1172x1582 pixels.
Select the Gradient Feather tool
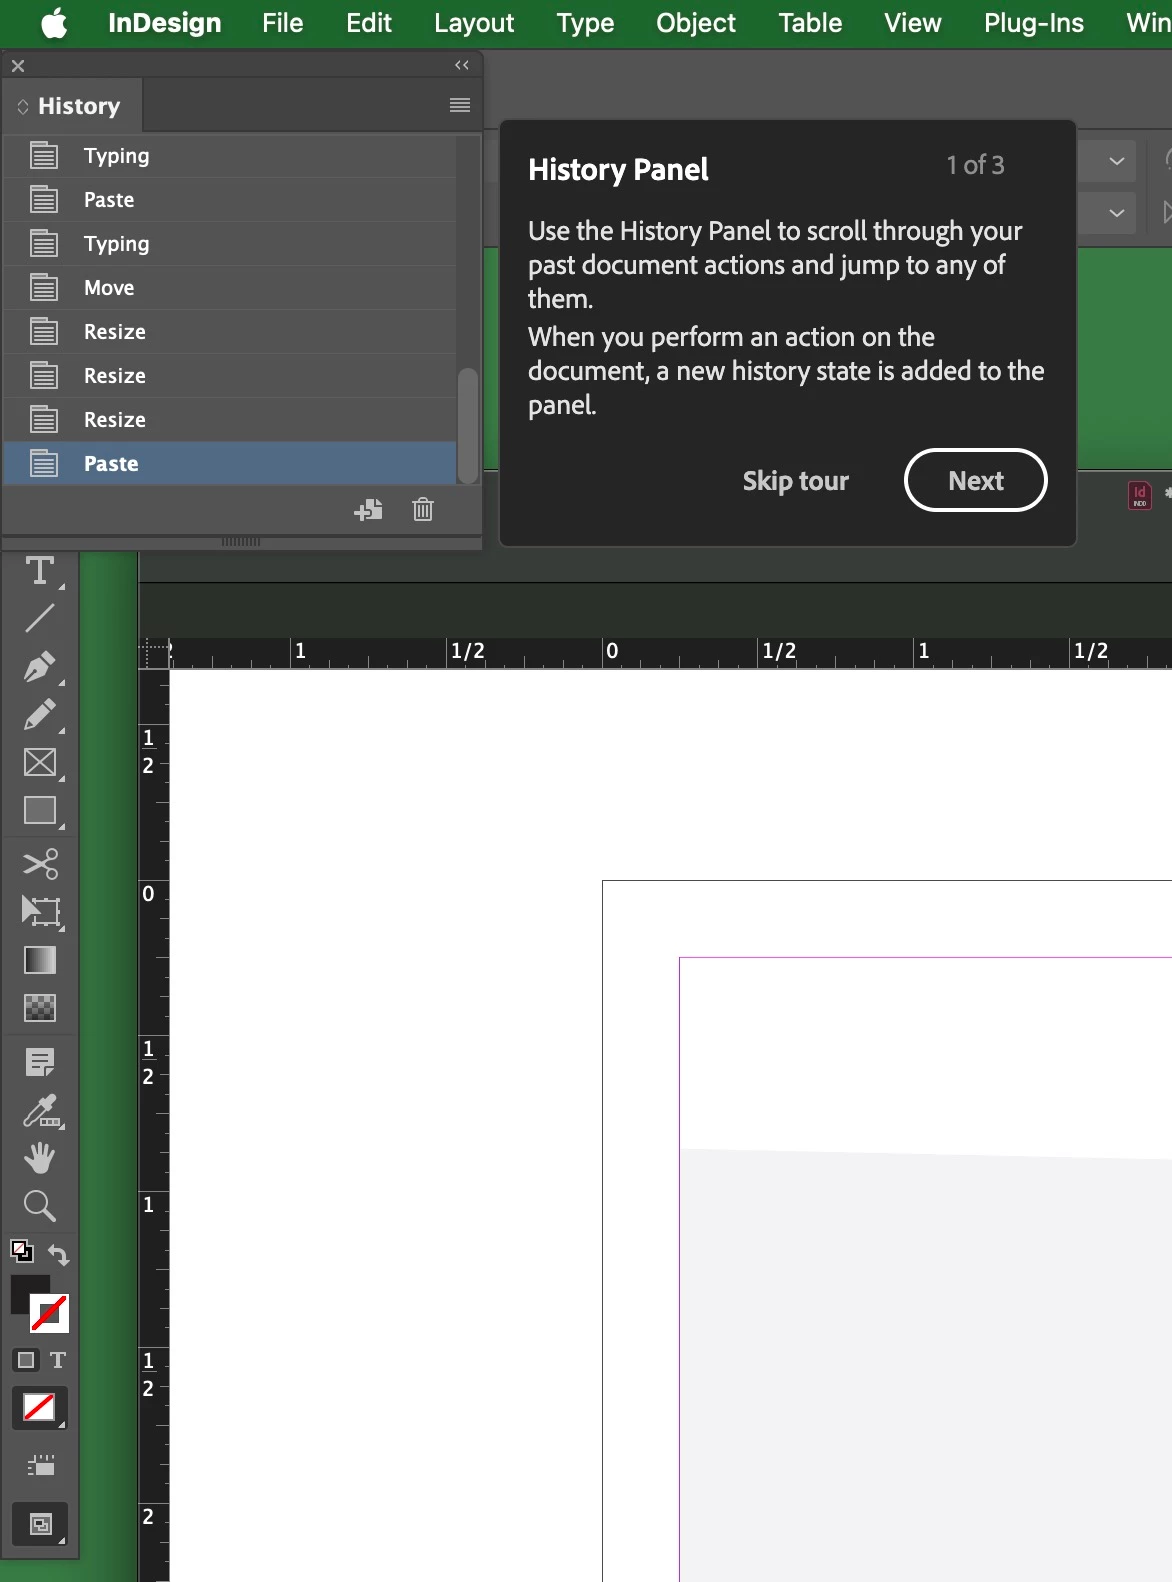[40, 1008]
